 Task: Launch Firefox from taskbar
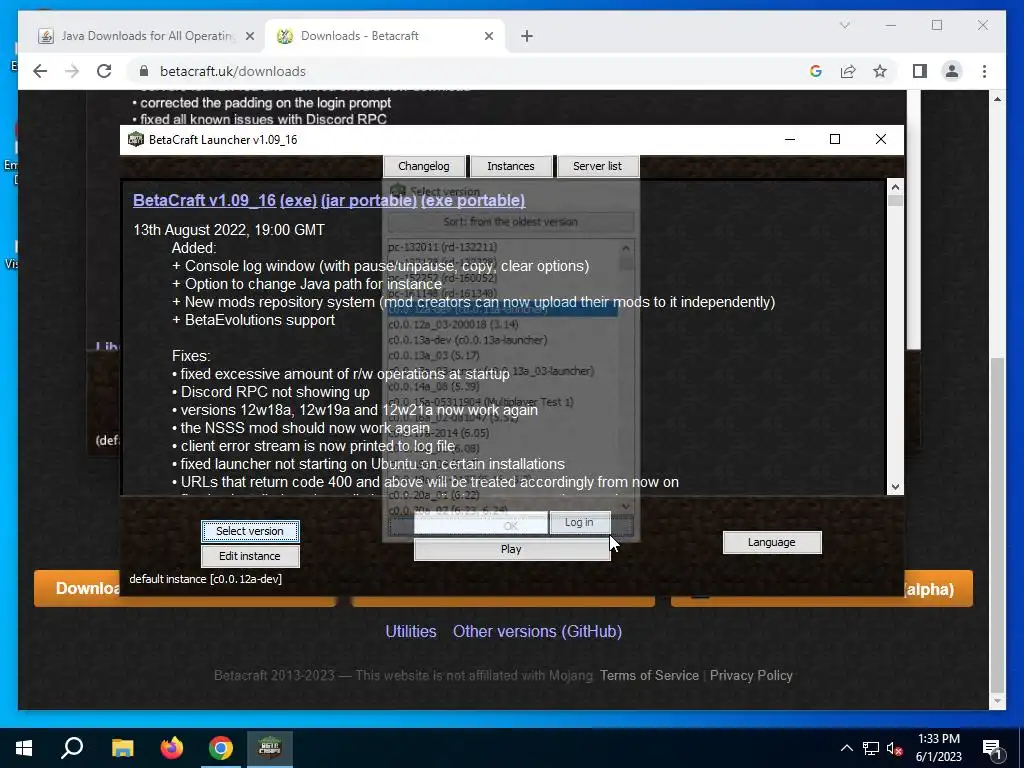tap(172, 748)
